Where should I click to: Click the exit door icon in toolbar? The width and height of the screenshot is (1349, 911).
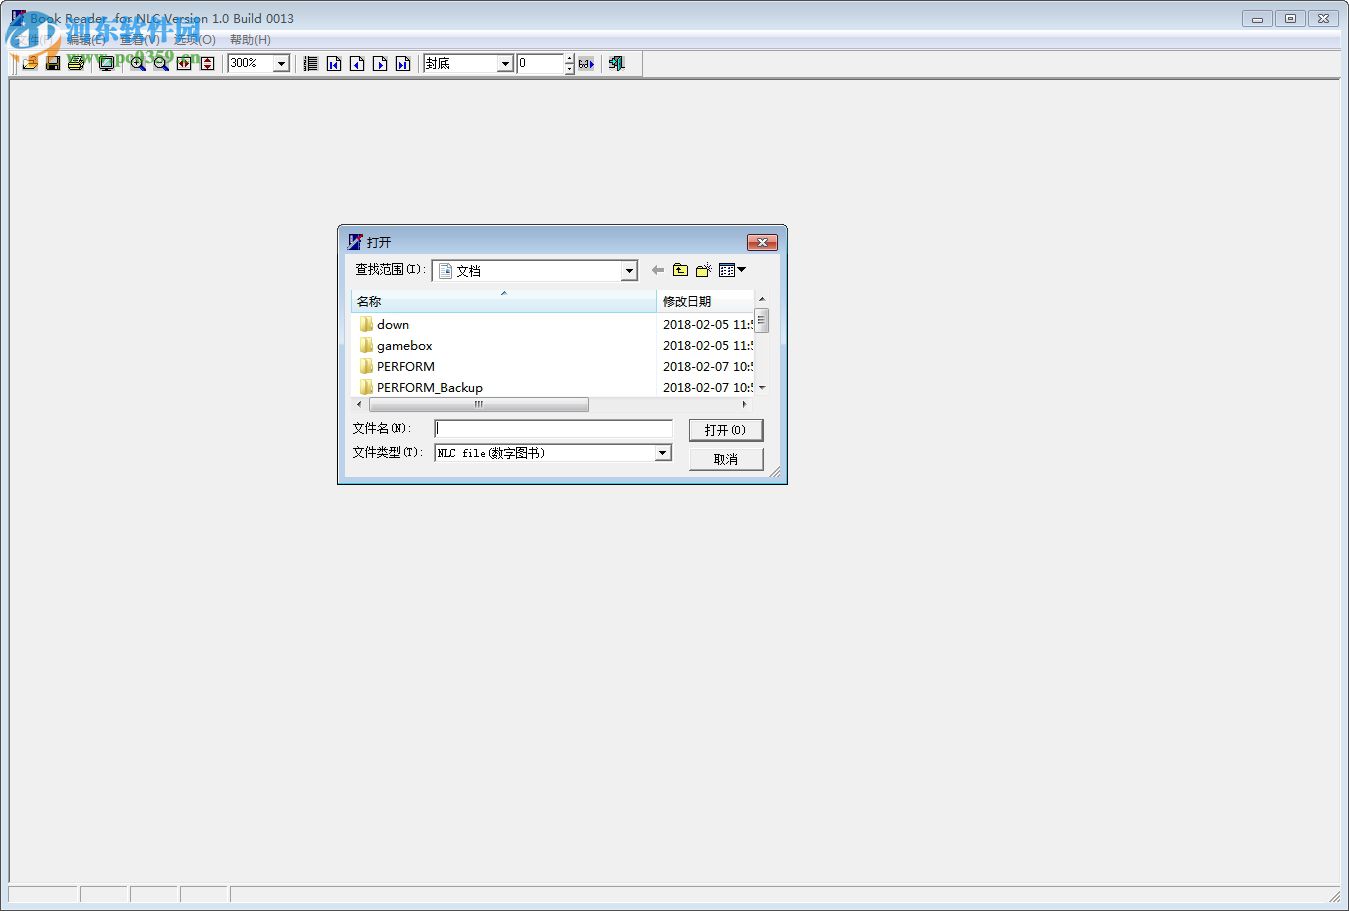click(x=617, y=63)
